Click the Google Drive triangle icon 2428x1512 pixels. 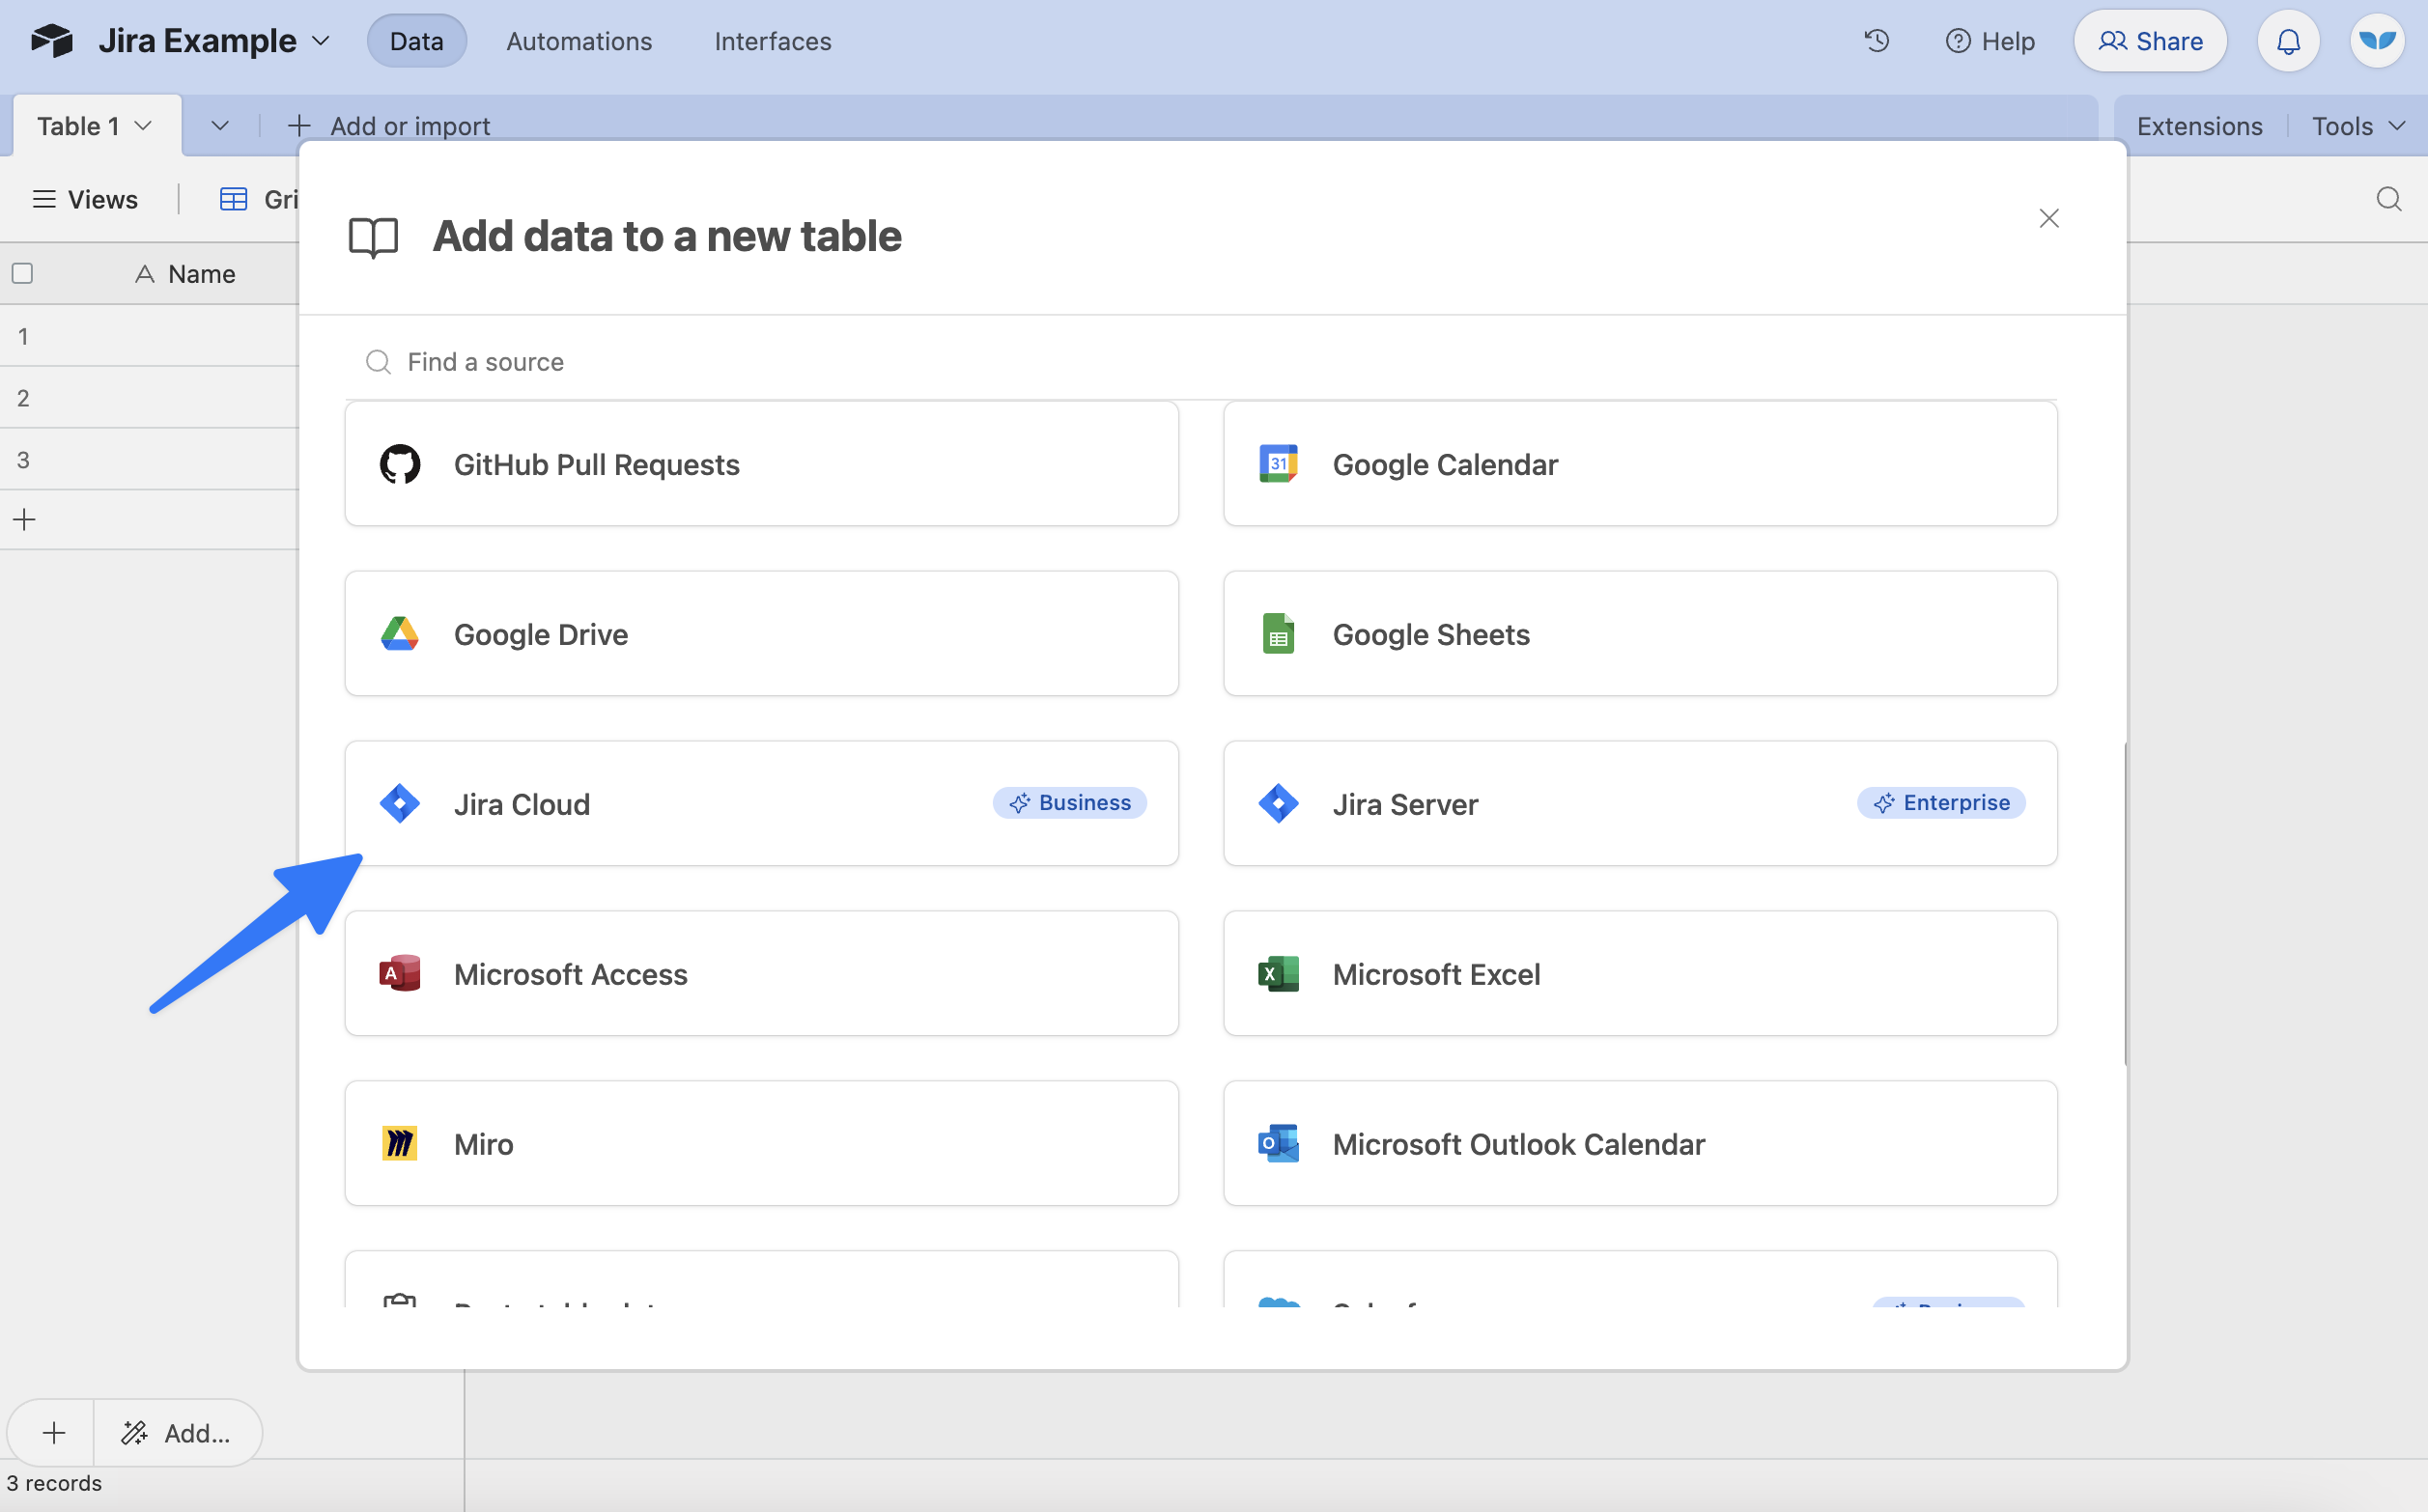click(400, 634)
